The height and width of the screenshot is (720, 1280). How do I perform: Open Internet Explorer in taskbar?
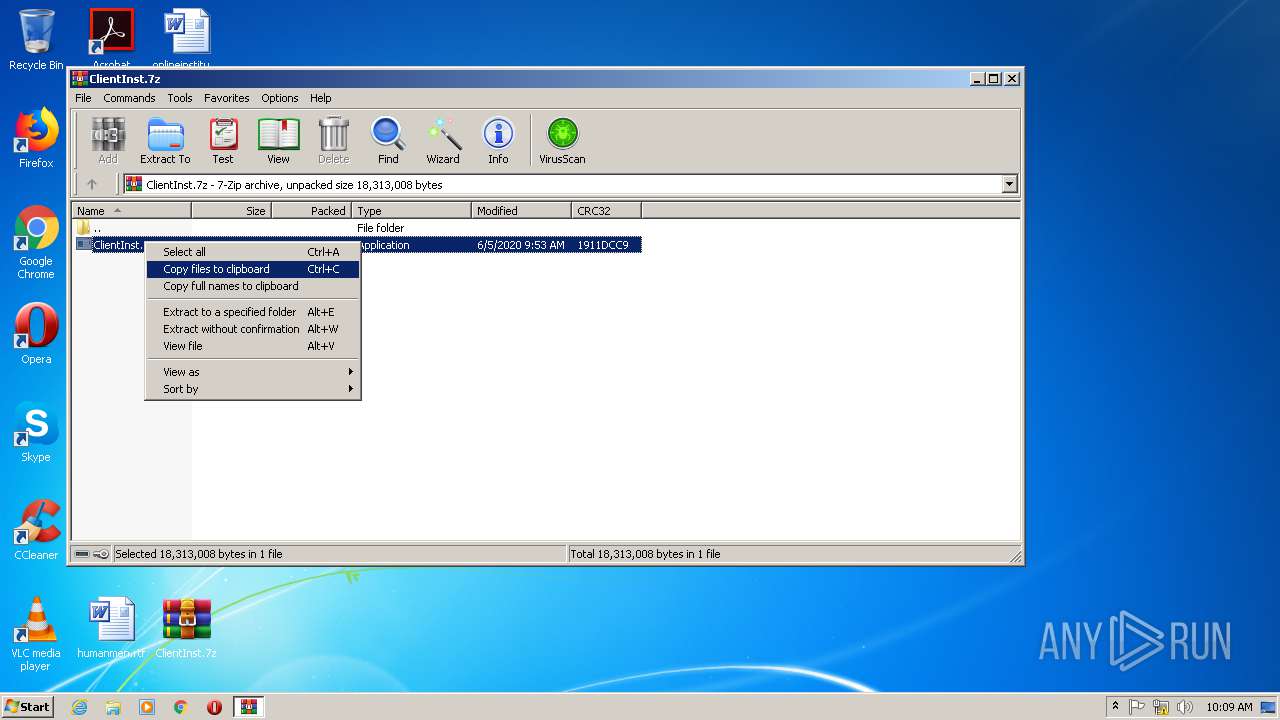pyautogui.click(x=79, y=707)
